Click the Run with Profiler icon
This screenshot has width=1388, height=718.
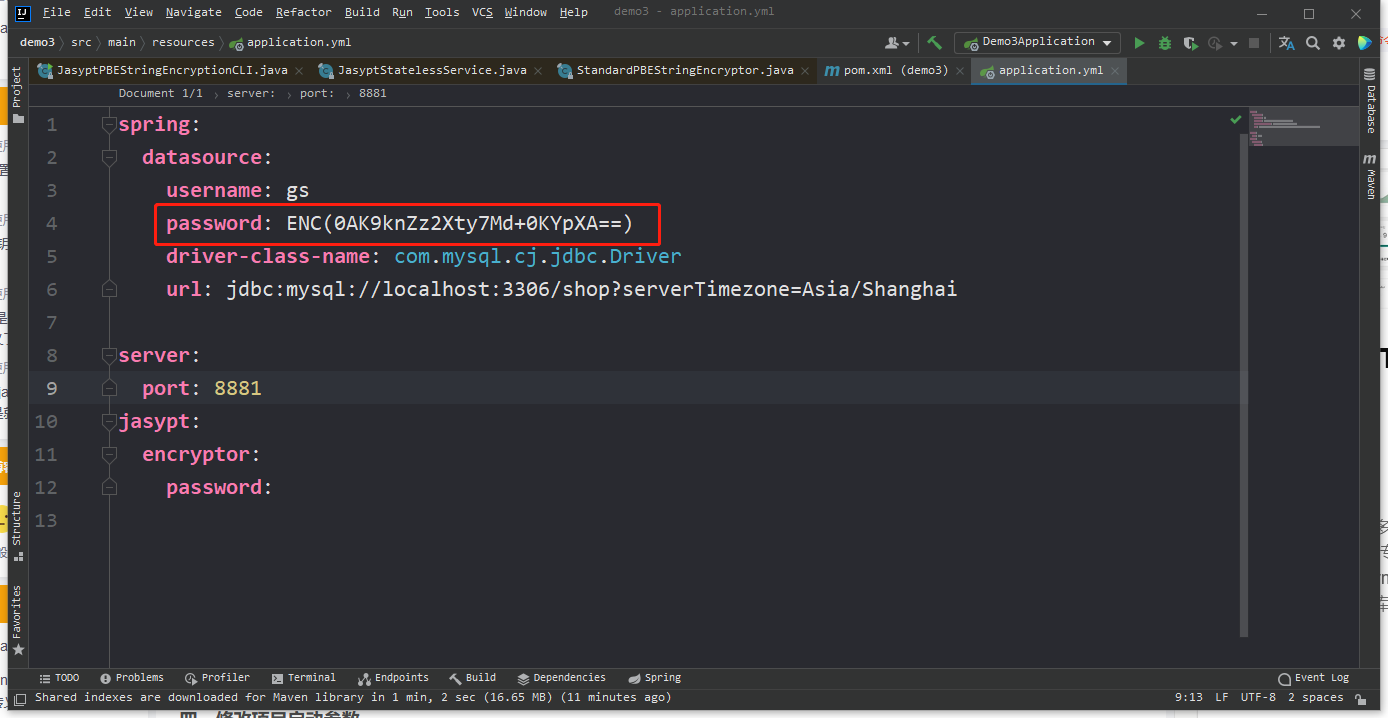(x=1215, y=43)
